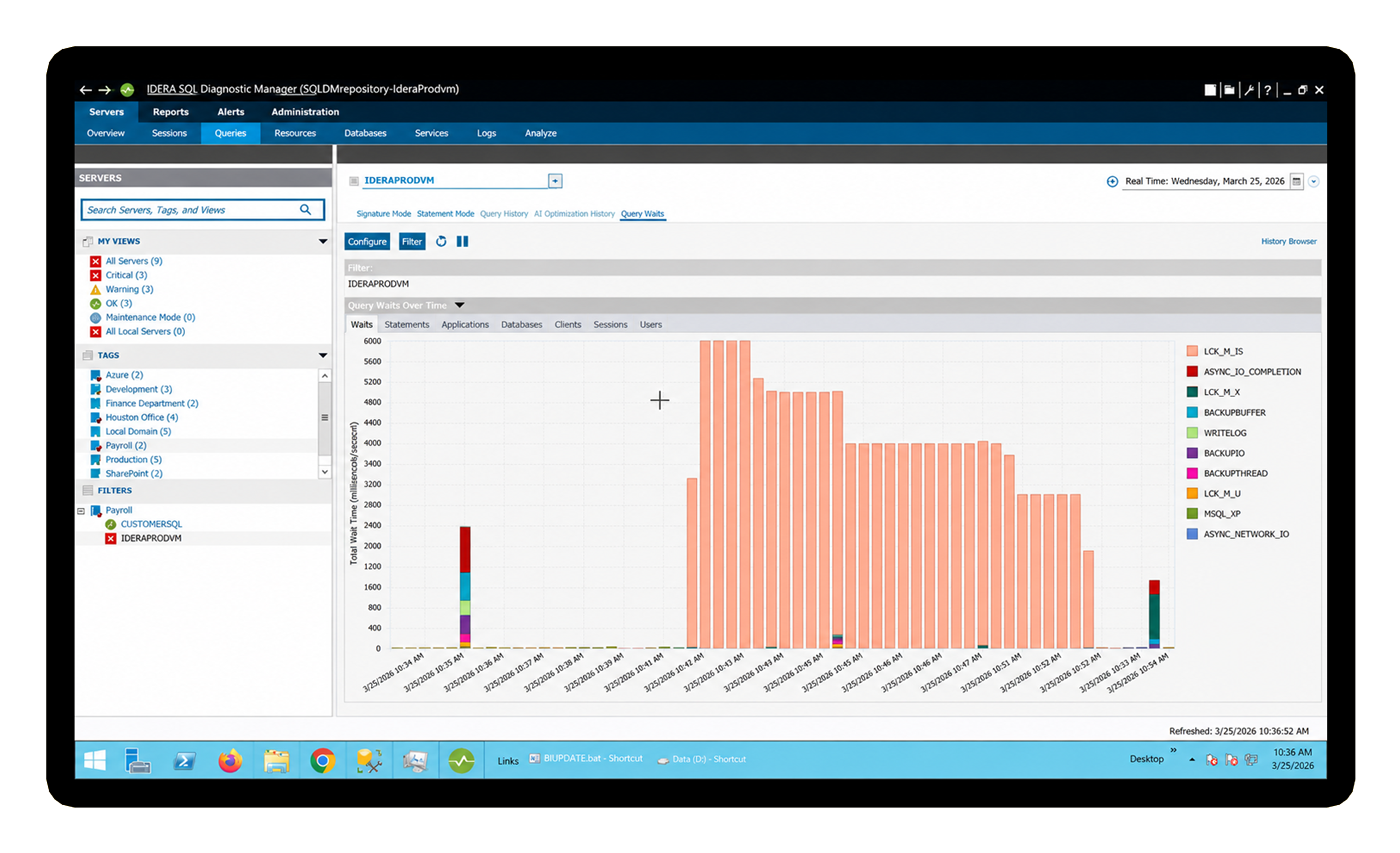Open the calendar date picker icon
Image resolution: width=1400 pixels, height=853 pixels.
click(1296, 181)
